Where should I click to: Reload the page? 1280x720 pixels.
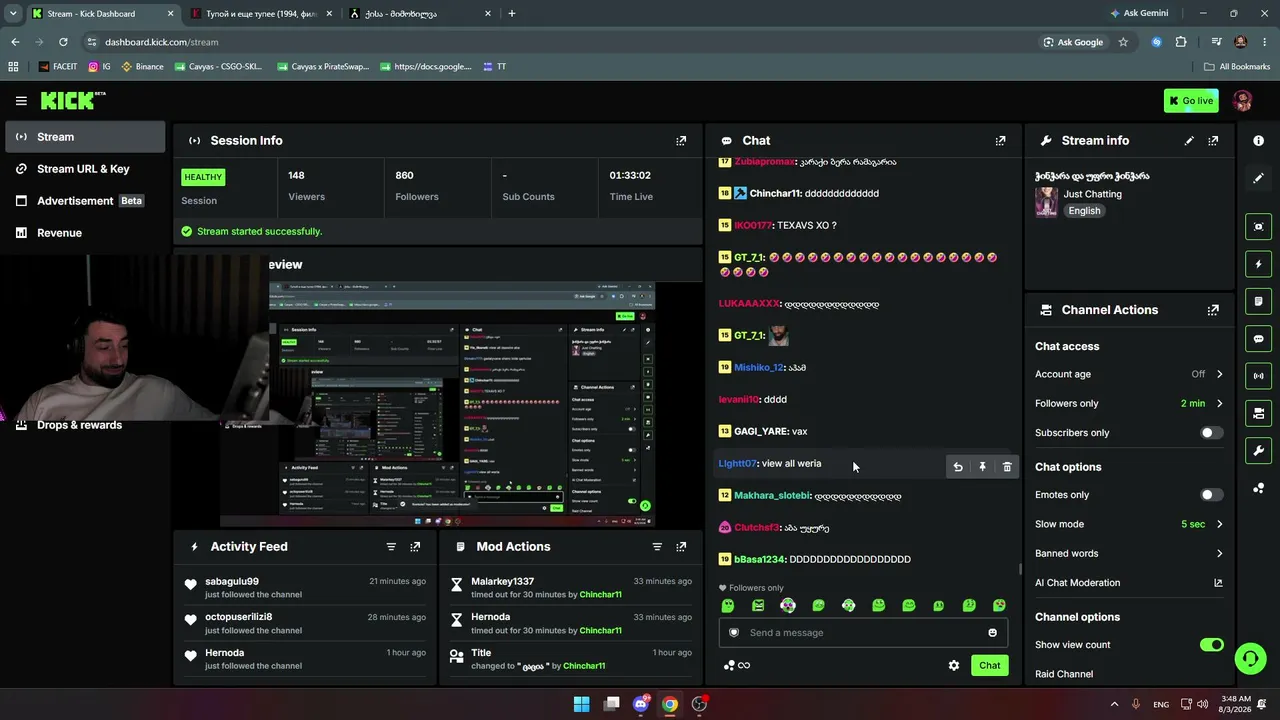pos(63,42)
